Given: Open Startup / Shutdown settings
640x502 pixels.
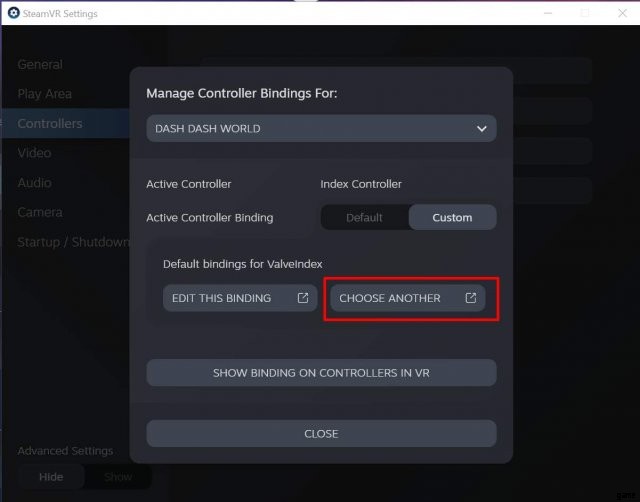Looking at the screenshot, I should pyautogui.click(x=72, y=242).
